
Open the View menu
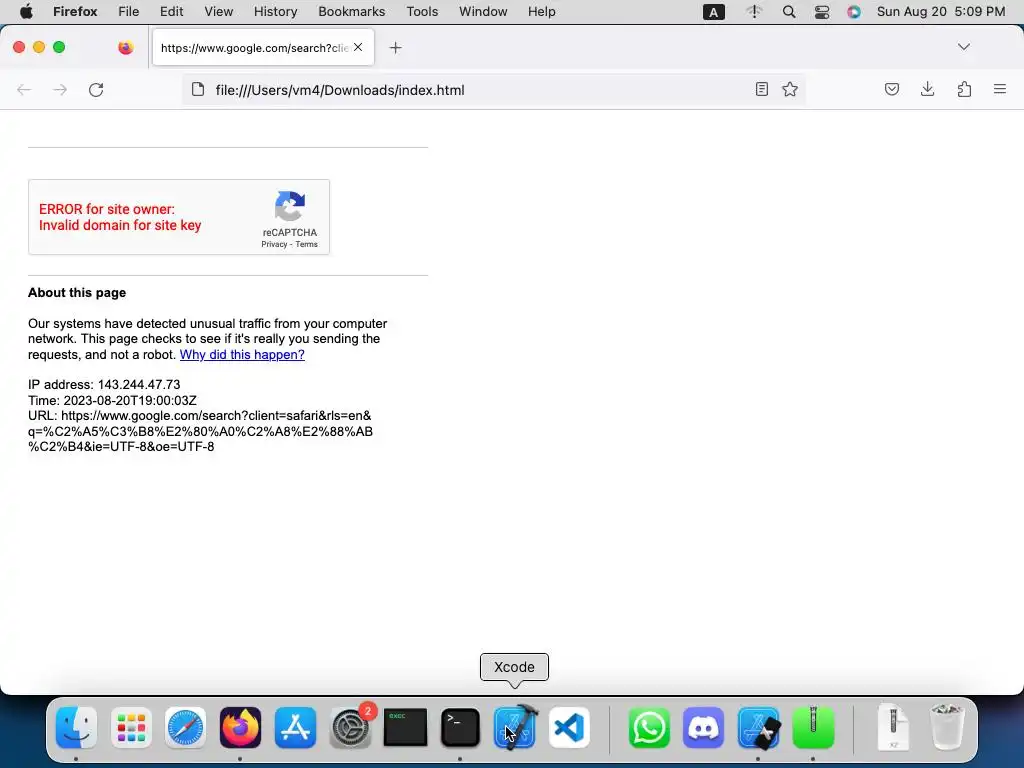pyautogui.click(x=219, y=12)
